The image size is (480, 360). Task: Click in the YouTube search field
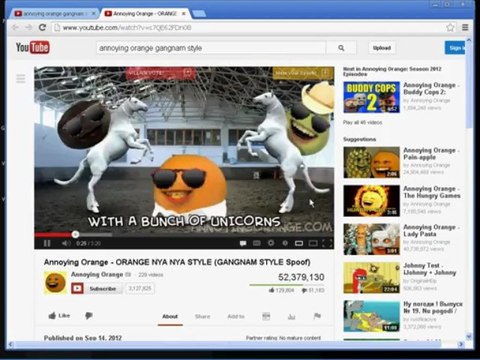(211, 48)
